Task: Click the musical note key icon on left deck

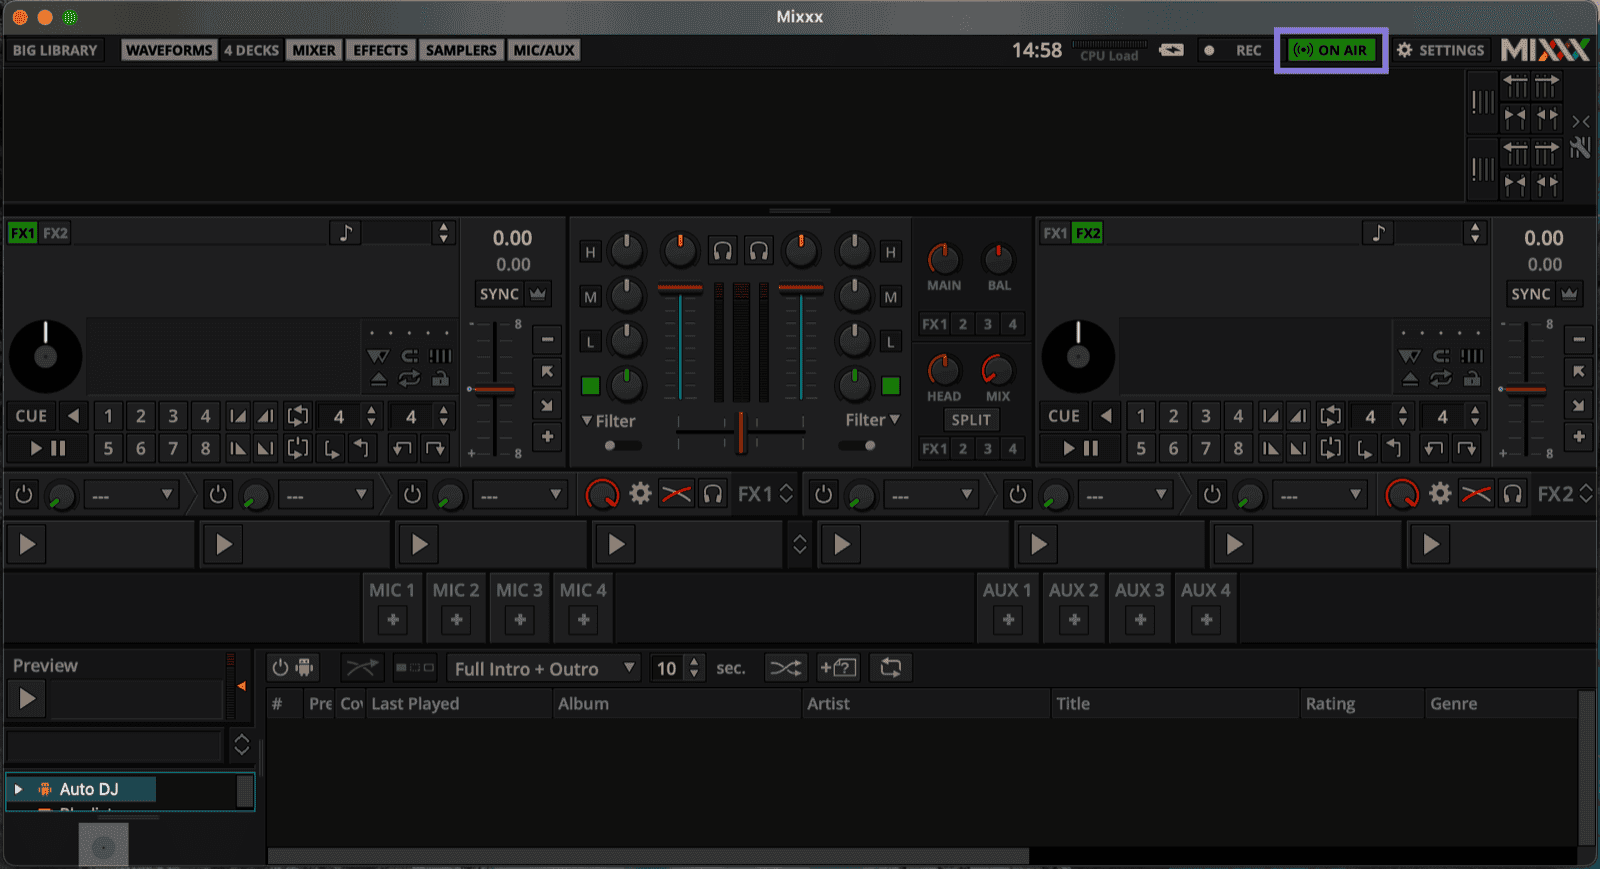Action: pos(346,233)
